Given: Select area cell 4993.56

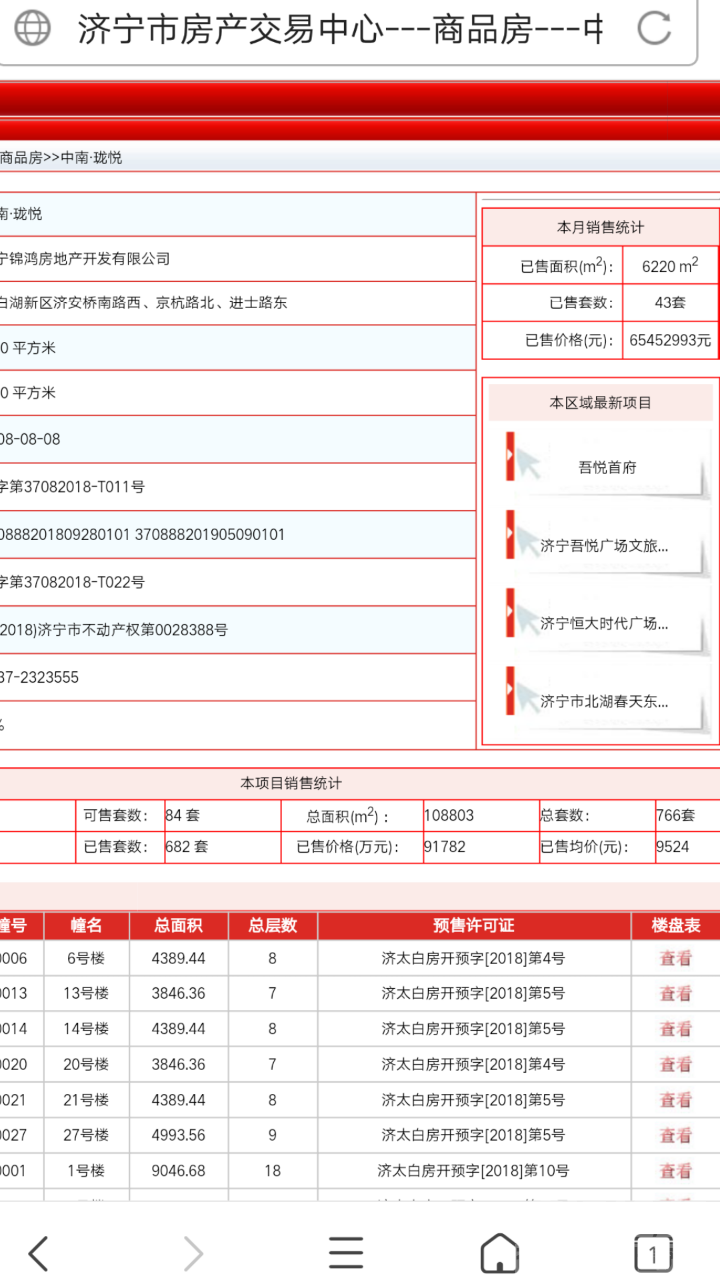Looking at the screenshot, I should point(178,1135).
